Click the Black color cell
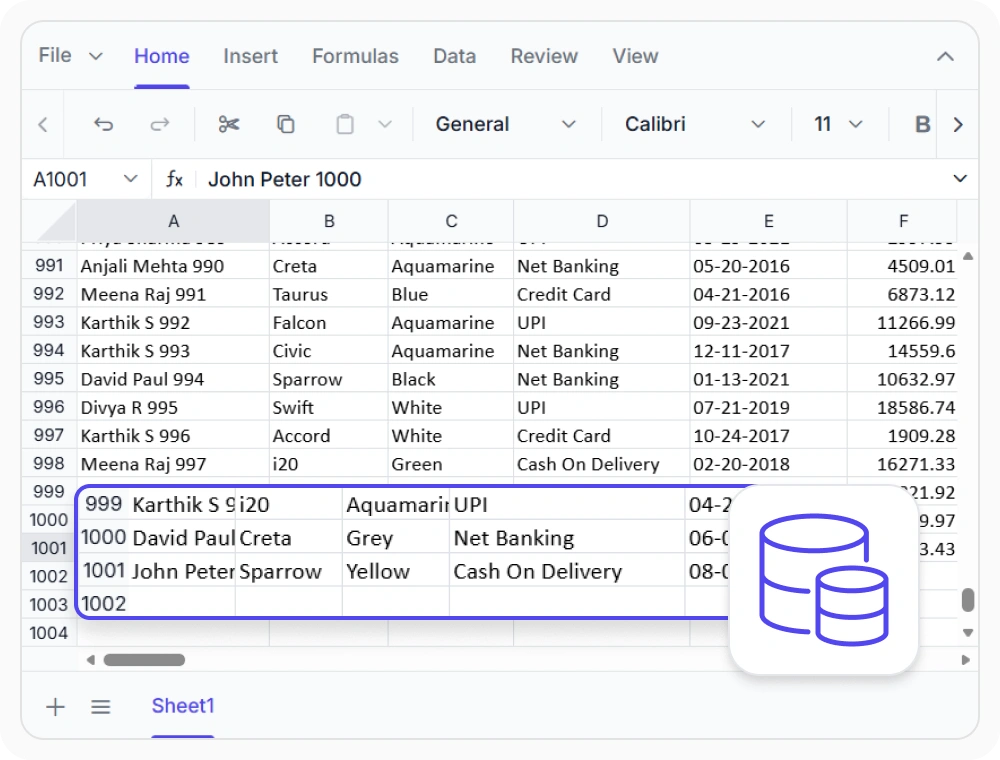 [x=451, y=379]
